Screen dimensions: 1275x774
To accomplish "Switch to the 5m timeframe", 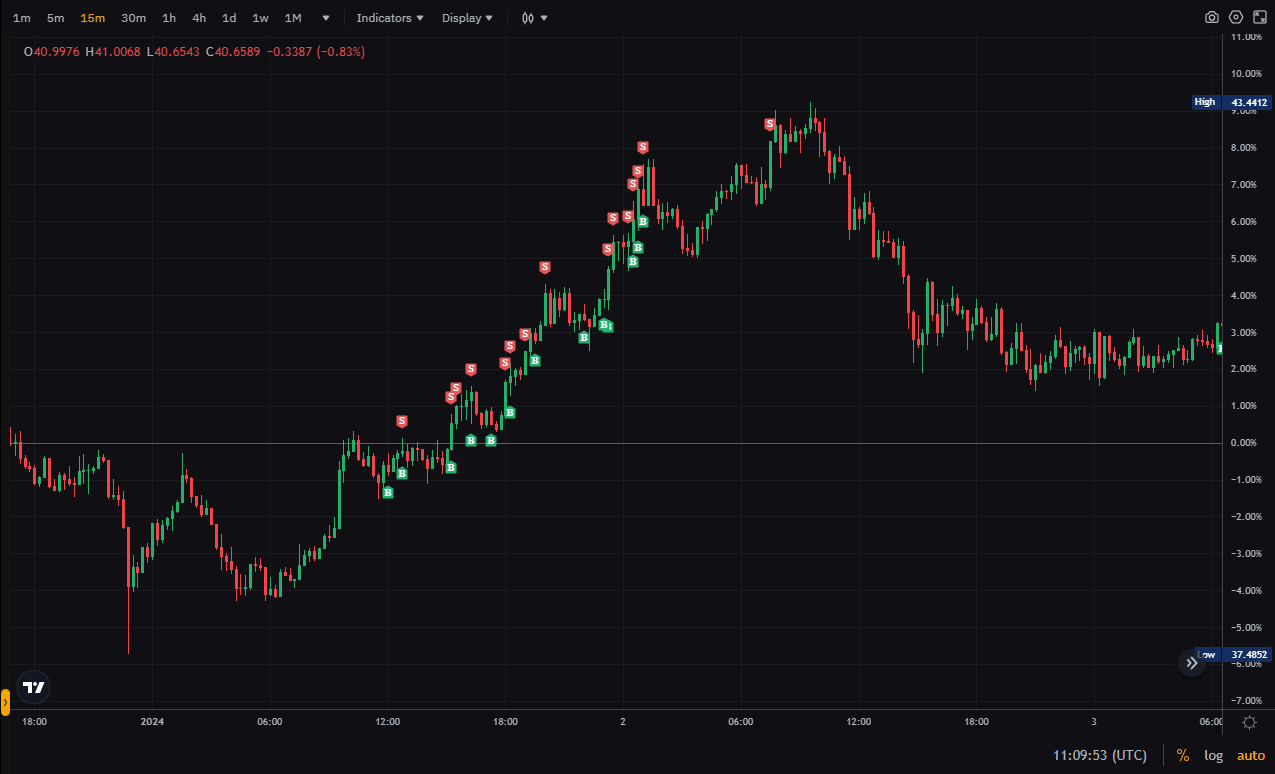I will [x=55, y=17].
